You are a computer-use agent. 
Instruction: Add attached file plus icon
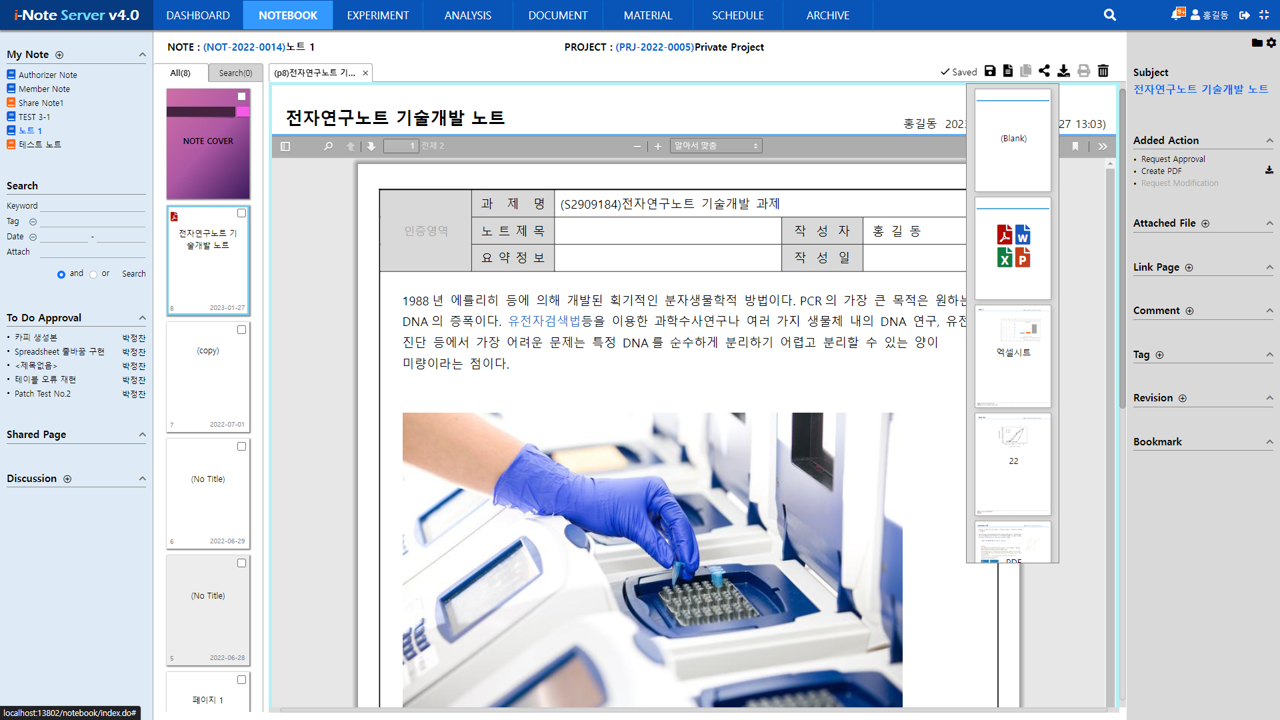coord(1205,224)
